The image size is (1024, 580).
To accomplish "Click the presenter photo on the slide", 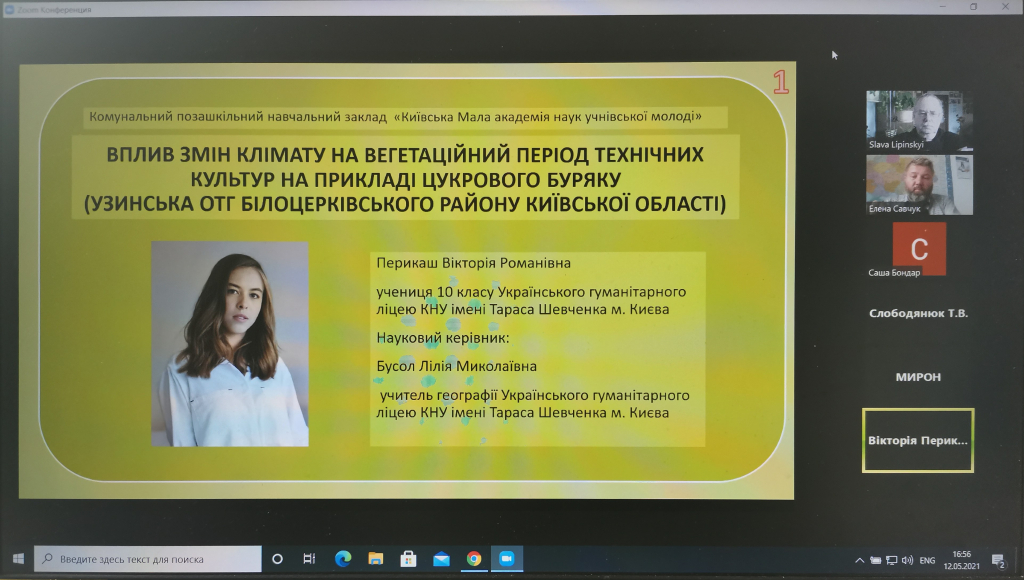I will pos(230,344).
